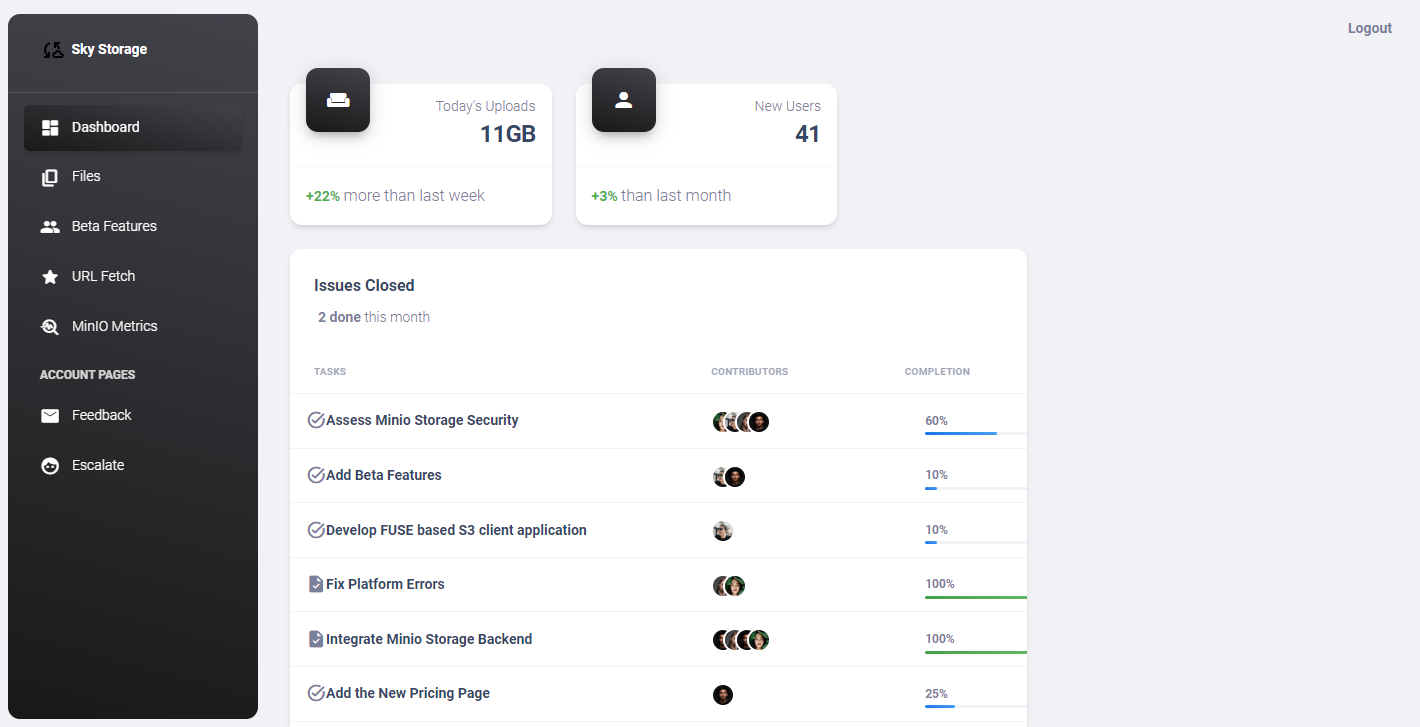Open Beta Features via its people icon

tap(50, 226)
